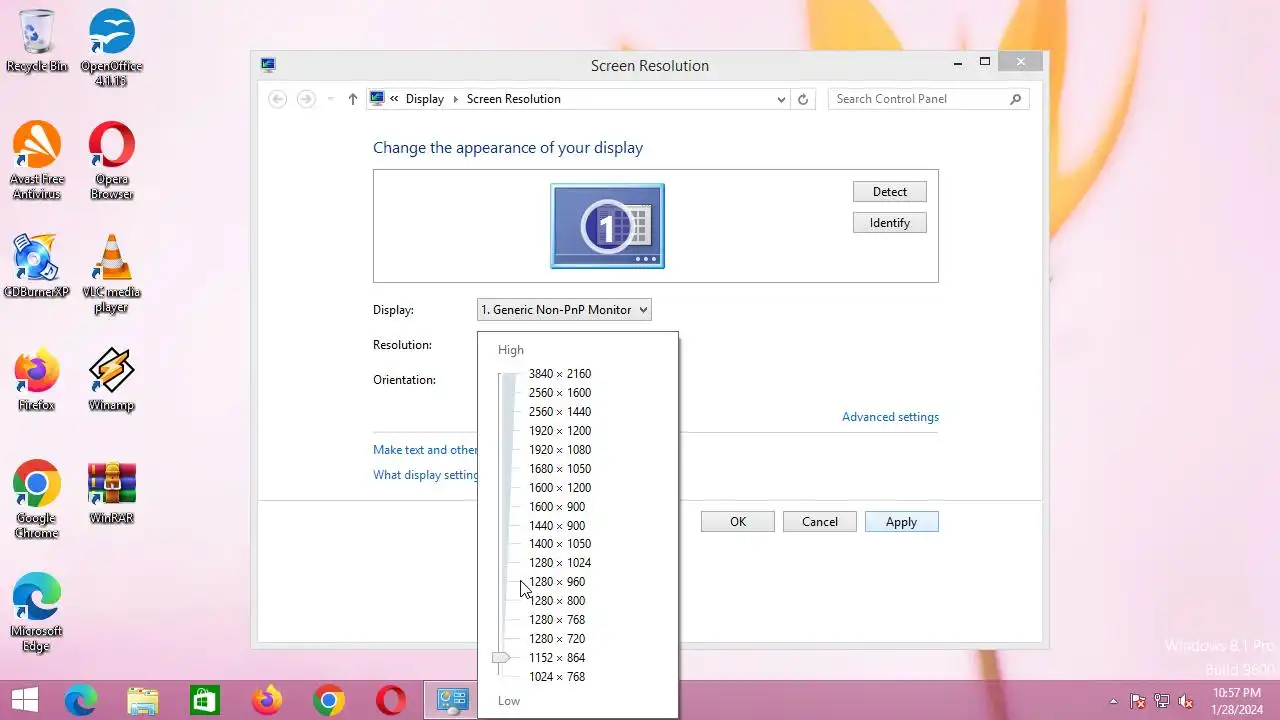Open the Make text and other items link
1280x720 pixels.
(x=425, y=450)
